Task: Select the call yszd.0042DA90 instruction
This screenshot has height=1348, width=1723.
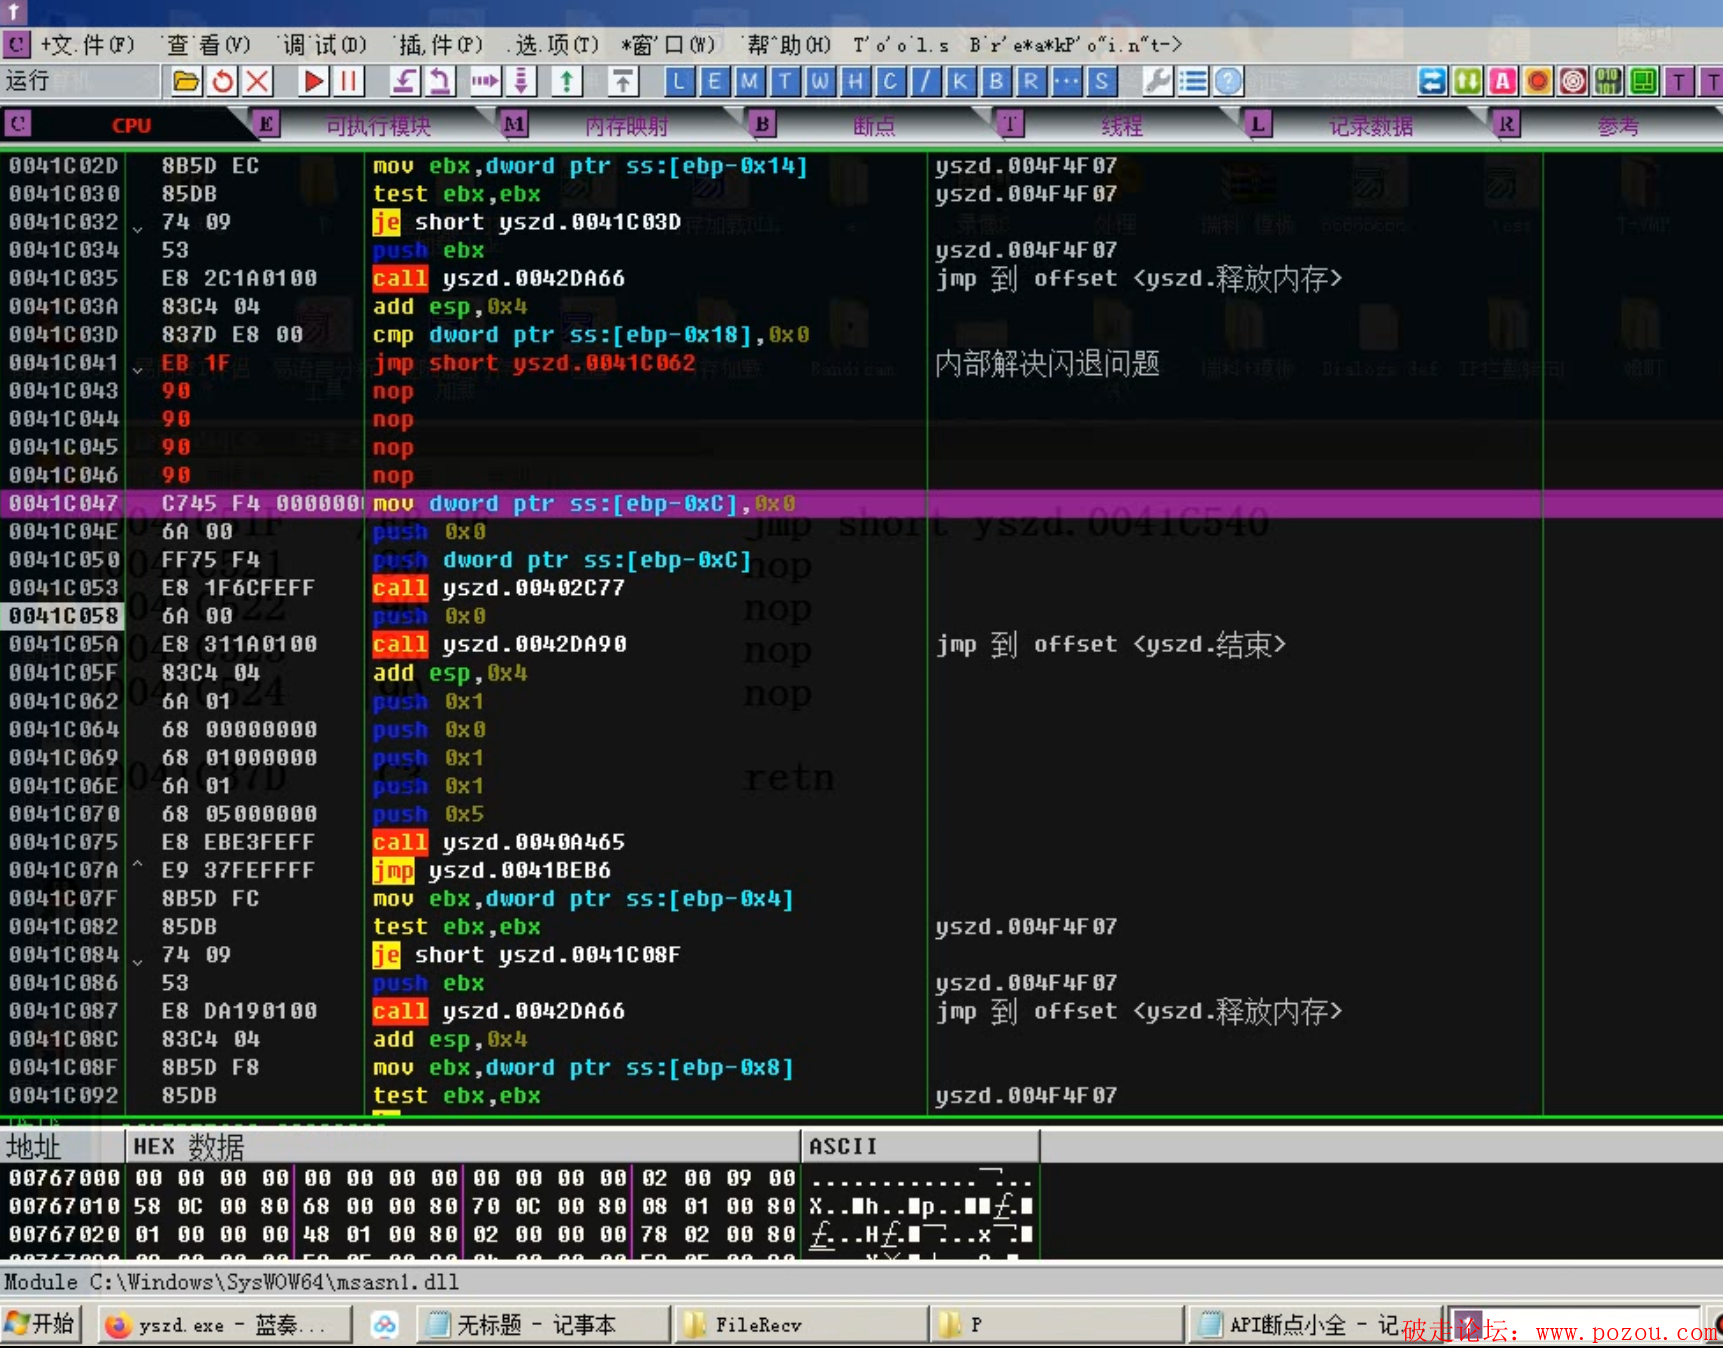Action: (499, 644)
